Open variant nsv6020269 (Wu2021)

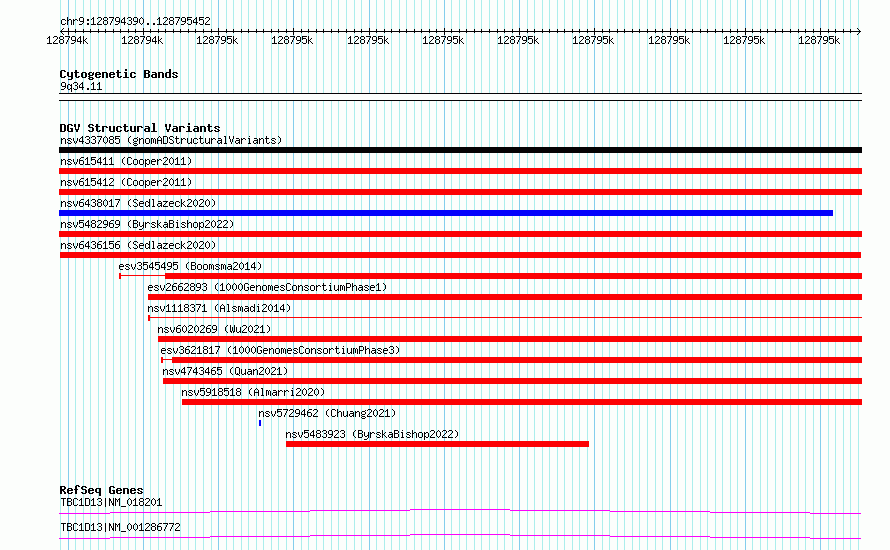click(214, 329)
